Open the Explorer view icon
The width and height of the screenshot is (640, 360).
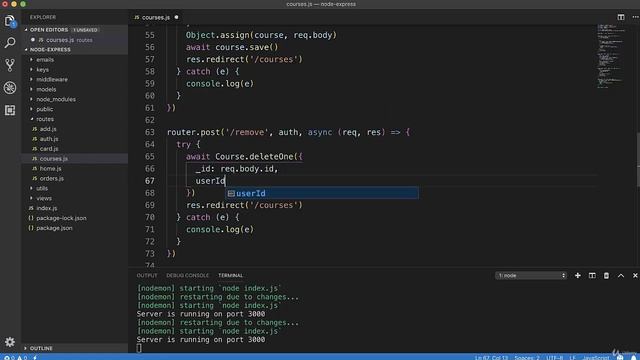(x=10, y=21)
